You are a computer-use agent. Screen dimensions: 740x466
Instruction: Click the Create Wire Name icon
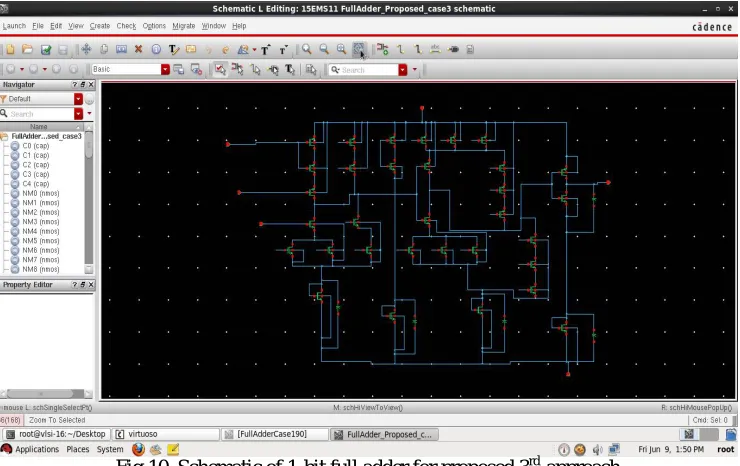(x=435, y=49)
